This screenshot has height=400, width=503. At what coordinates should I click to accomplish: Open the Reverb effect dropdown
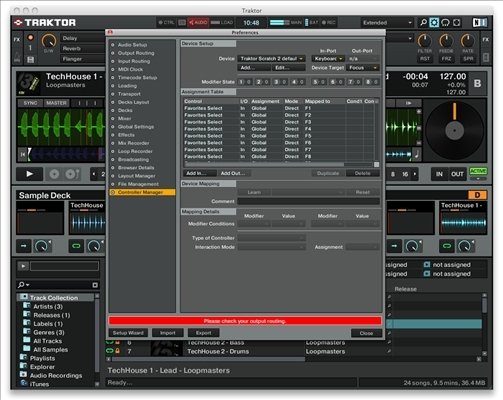[x=83, y=48]
